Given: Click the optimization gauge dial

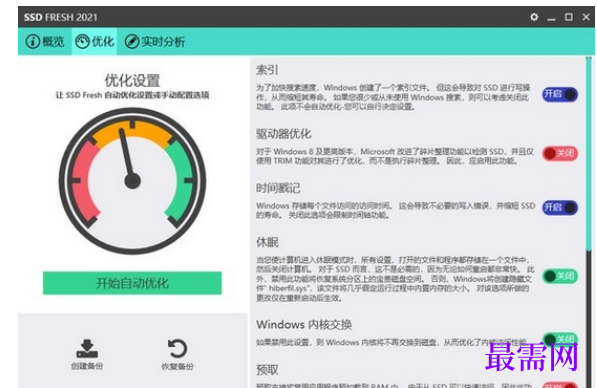Looking at the screenshot, I should pyautogui.click(x=132, y=181).
